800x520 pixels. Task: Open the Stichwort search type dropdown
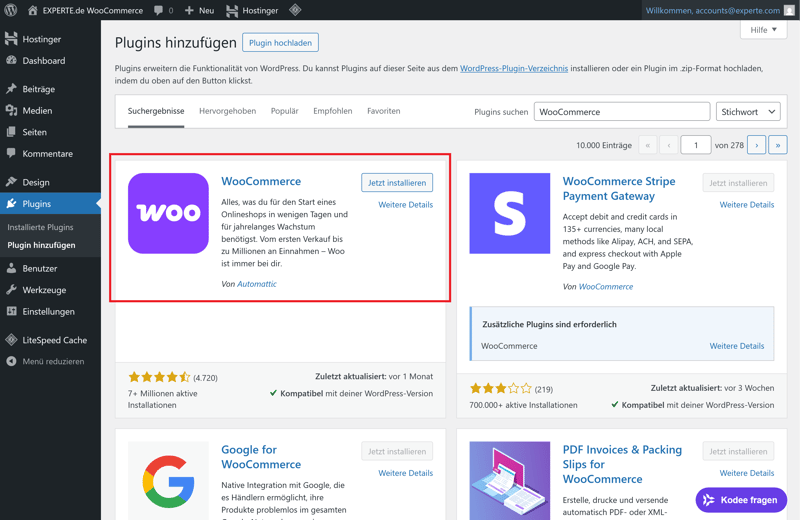click(x=747, y=112)
